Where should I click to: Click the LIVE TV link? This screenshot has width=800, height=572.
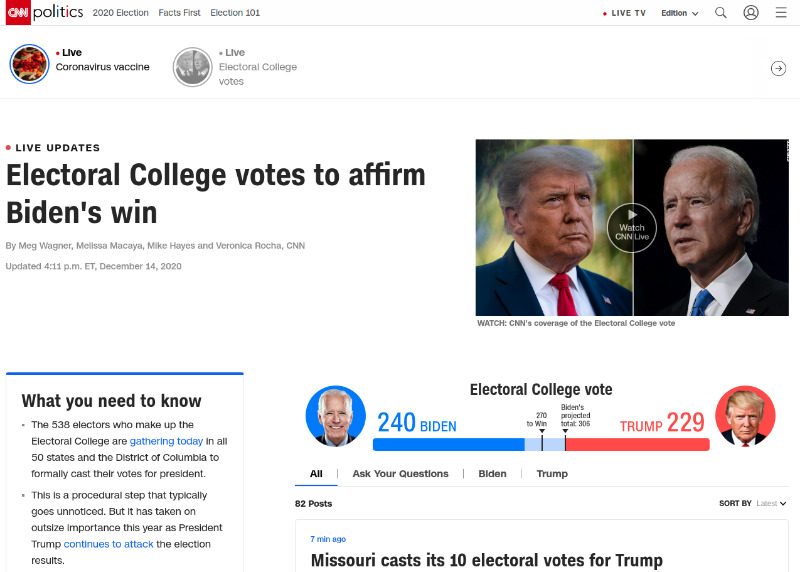tap(624, 13)
